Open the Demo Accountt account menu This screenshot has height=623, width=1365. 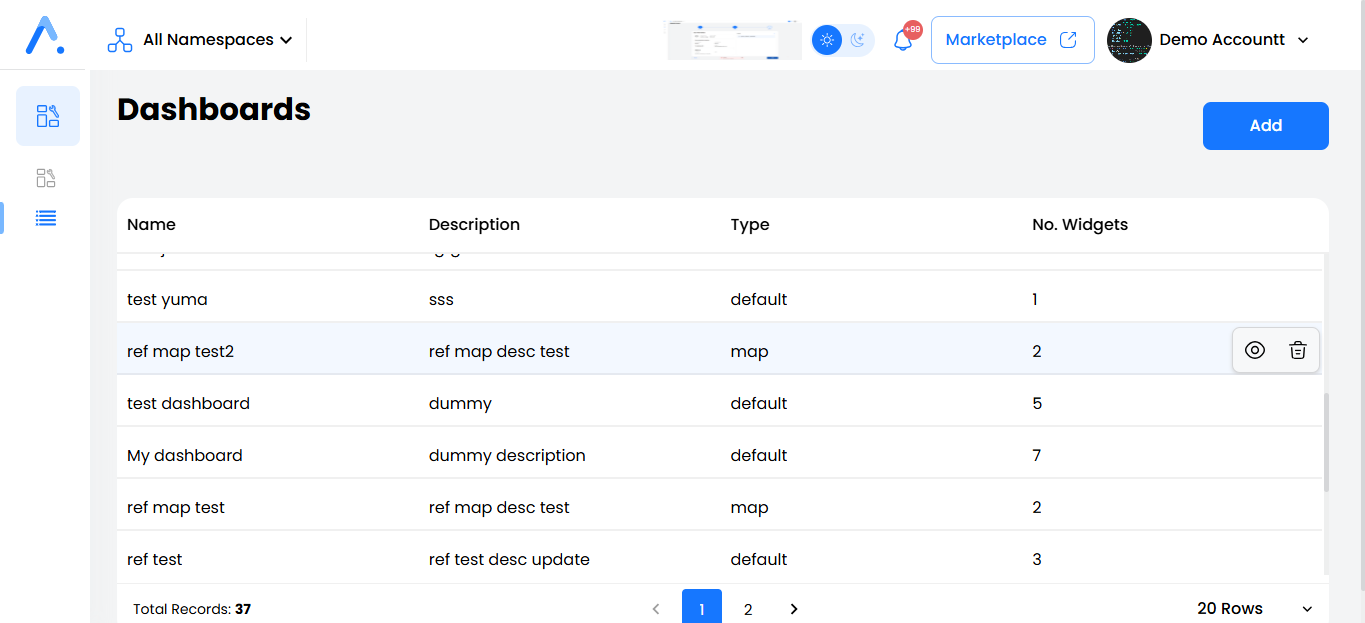(1222, 39)
